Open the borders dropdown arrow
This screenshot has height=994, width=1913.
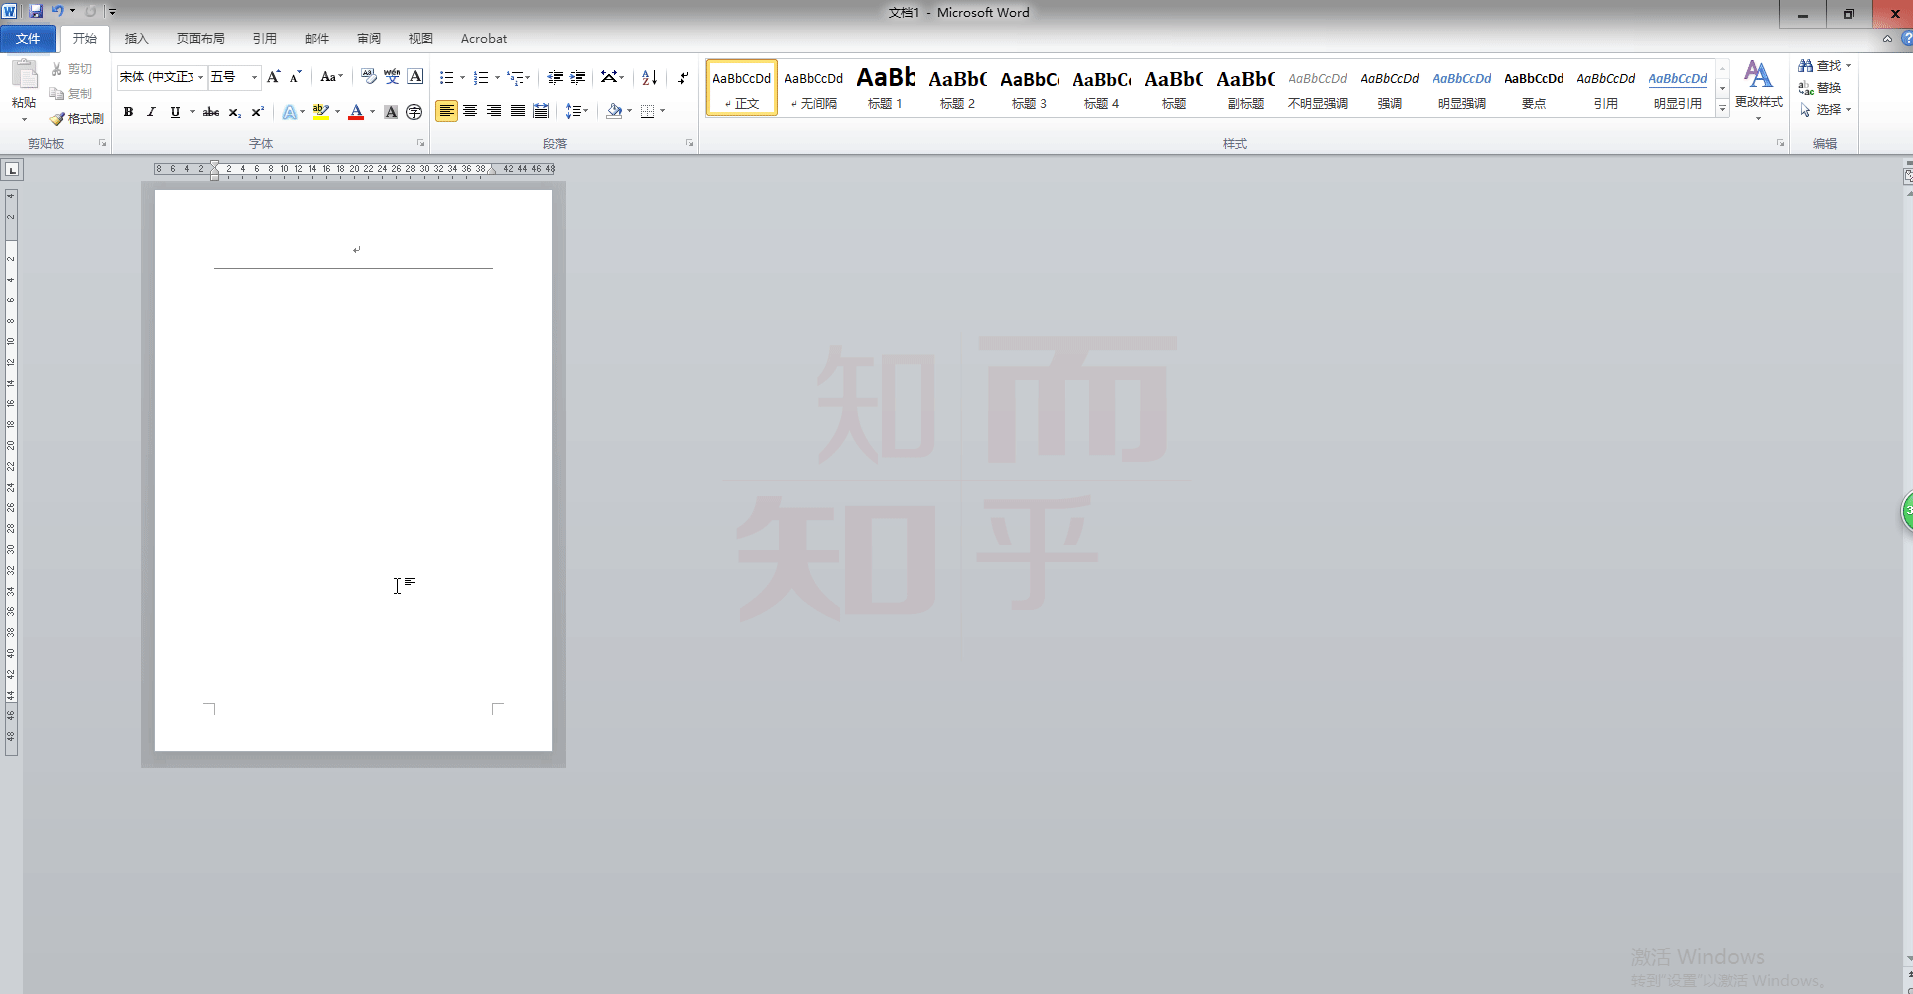tap(663, 111)
